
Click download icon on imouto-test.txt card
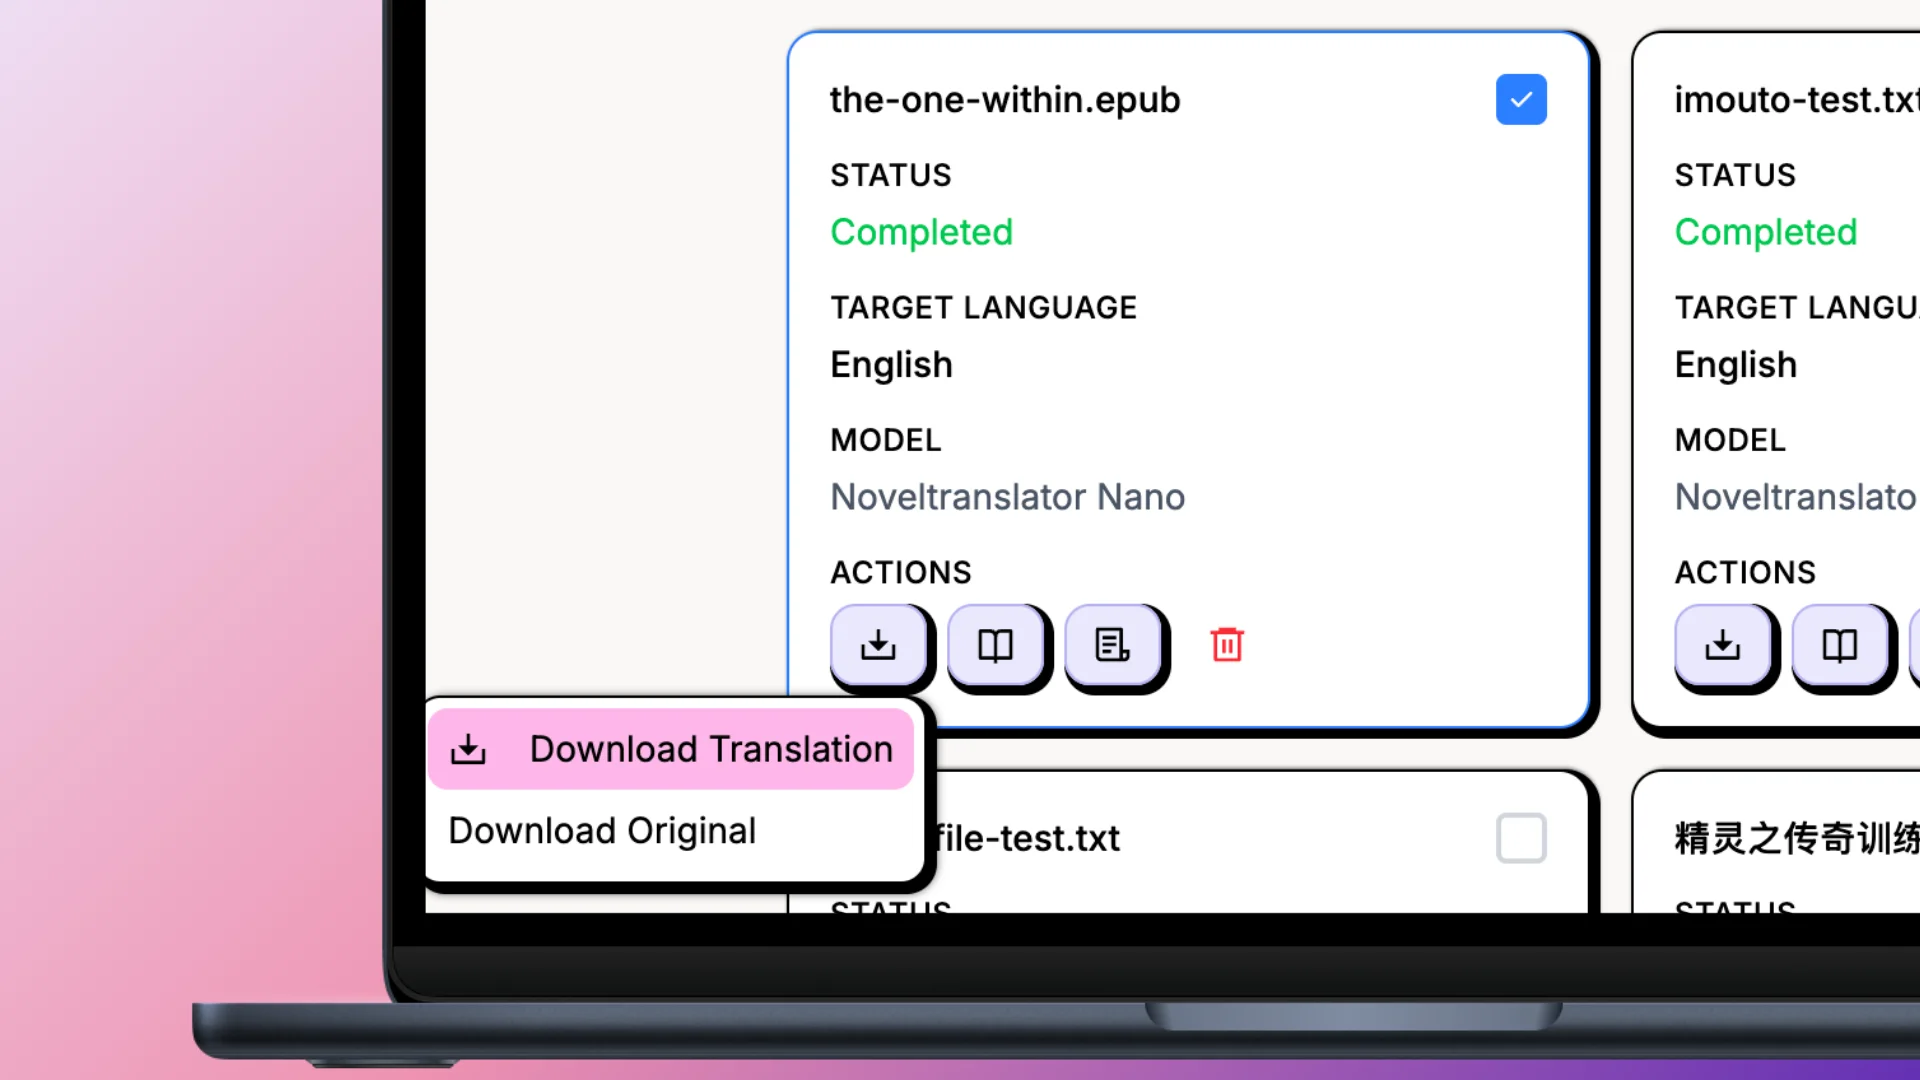[1722, 645]
